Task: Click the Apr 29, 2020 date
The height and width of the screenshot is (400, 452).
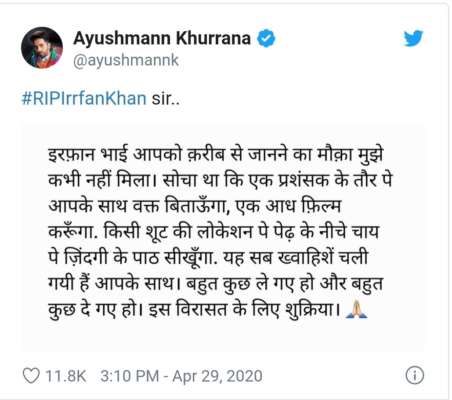Action: click(x=217, y=376)
